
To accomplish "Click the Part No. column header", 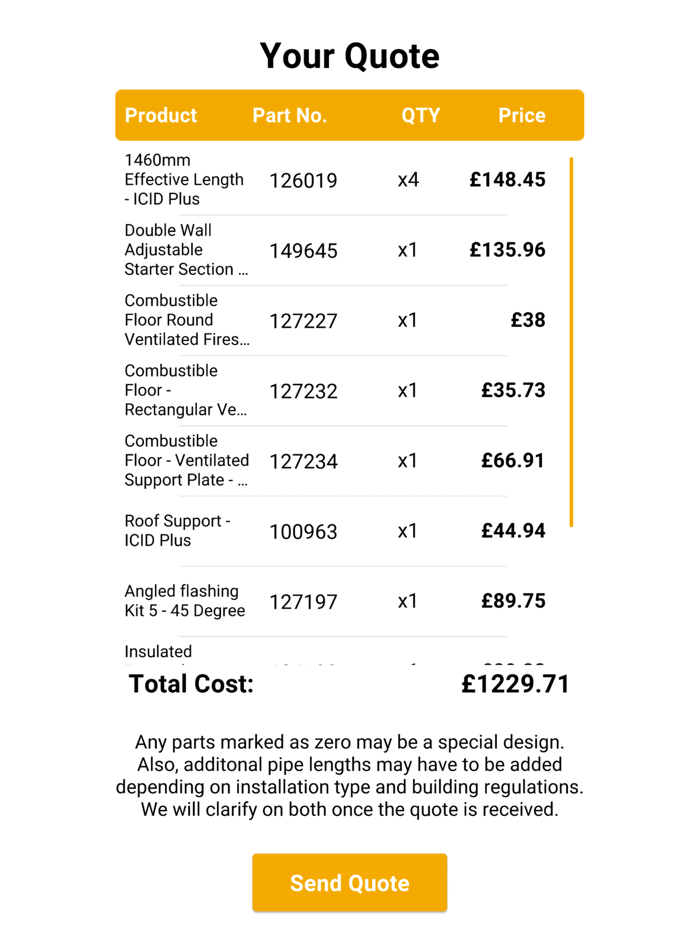I will pyautogui.click(x=289, y=115).
